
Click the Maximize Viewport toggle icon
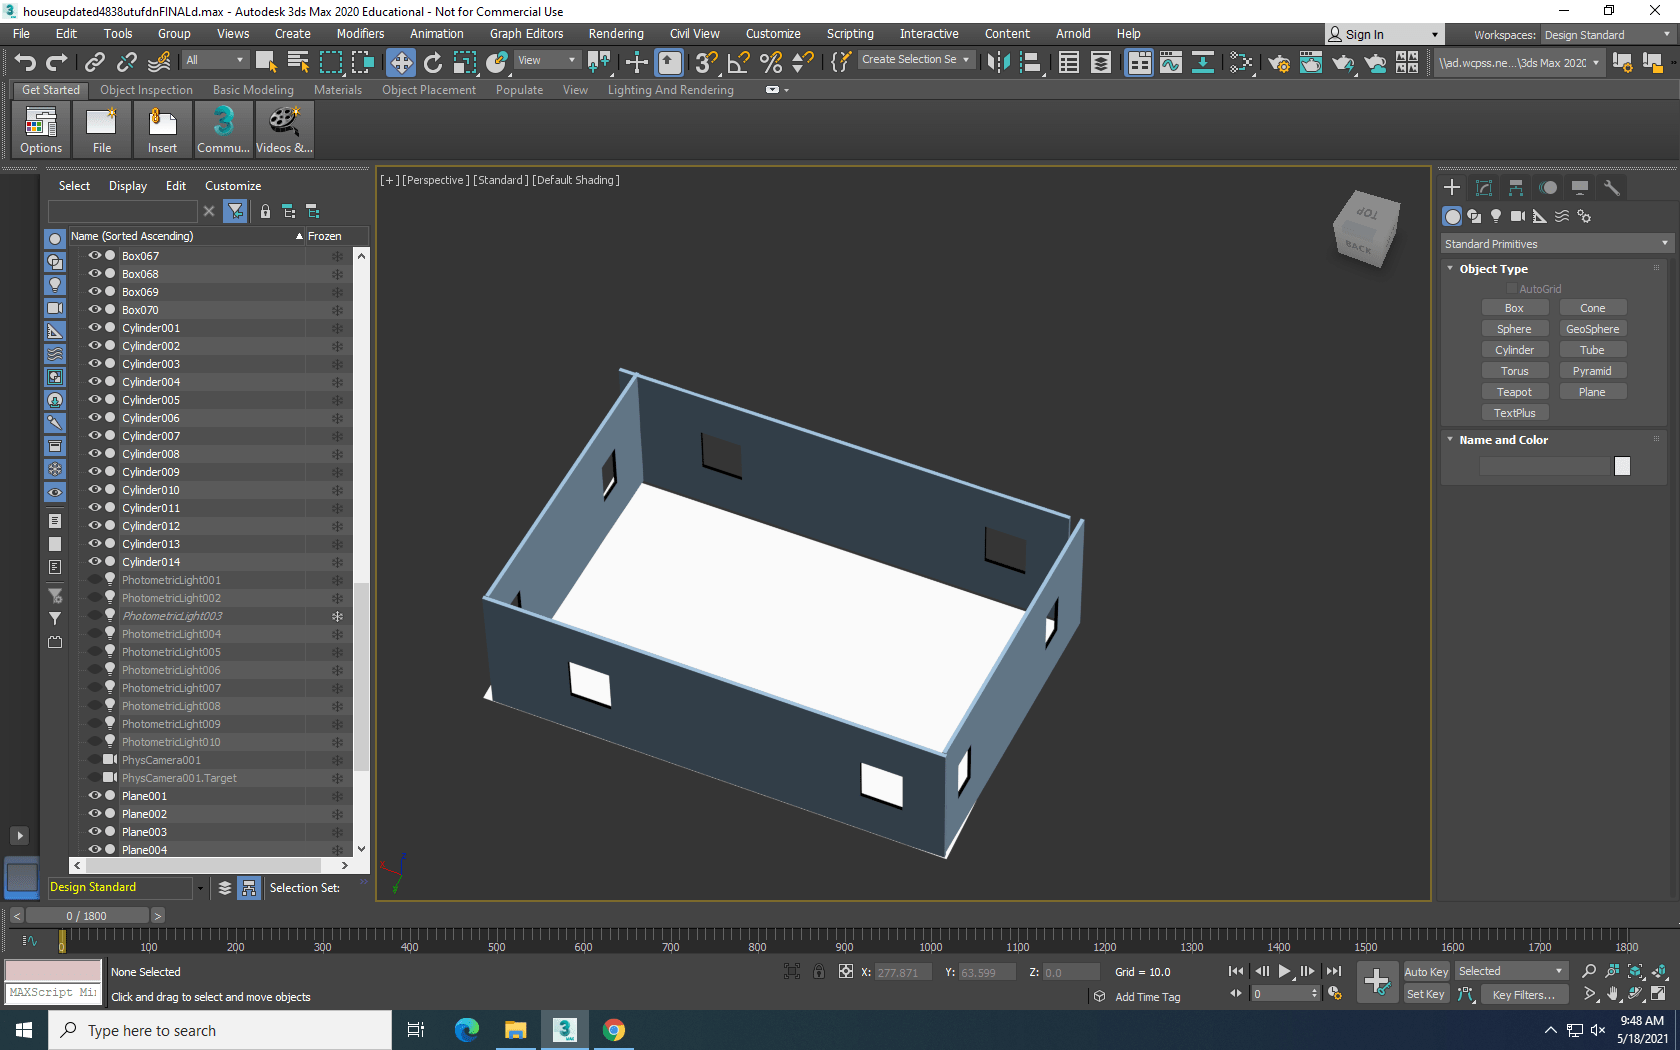[1658, 994]
